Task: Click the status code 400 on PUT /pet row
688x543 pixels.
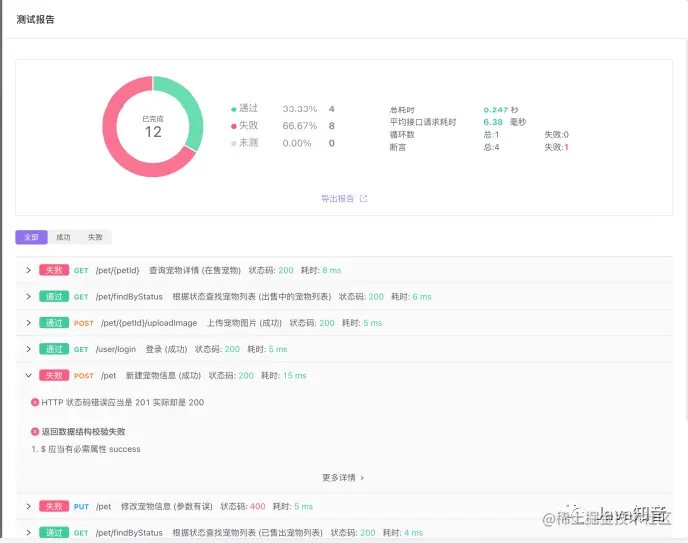Action: (x=258, y=506)
